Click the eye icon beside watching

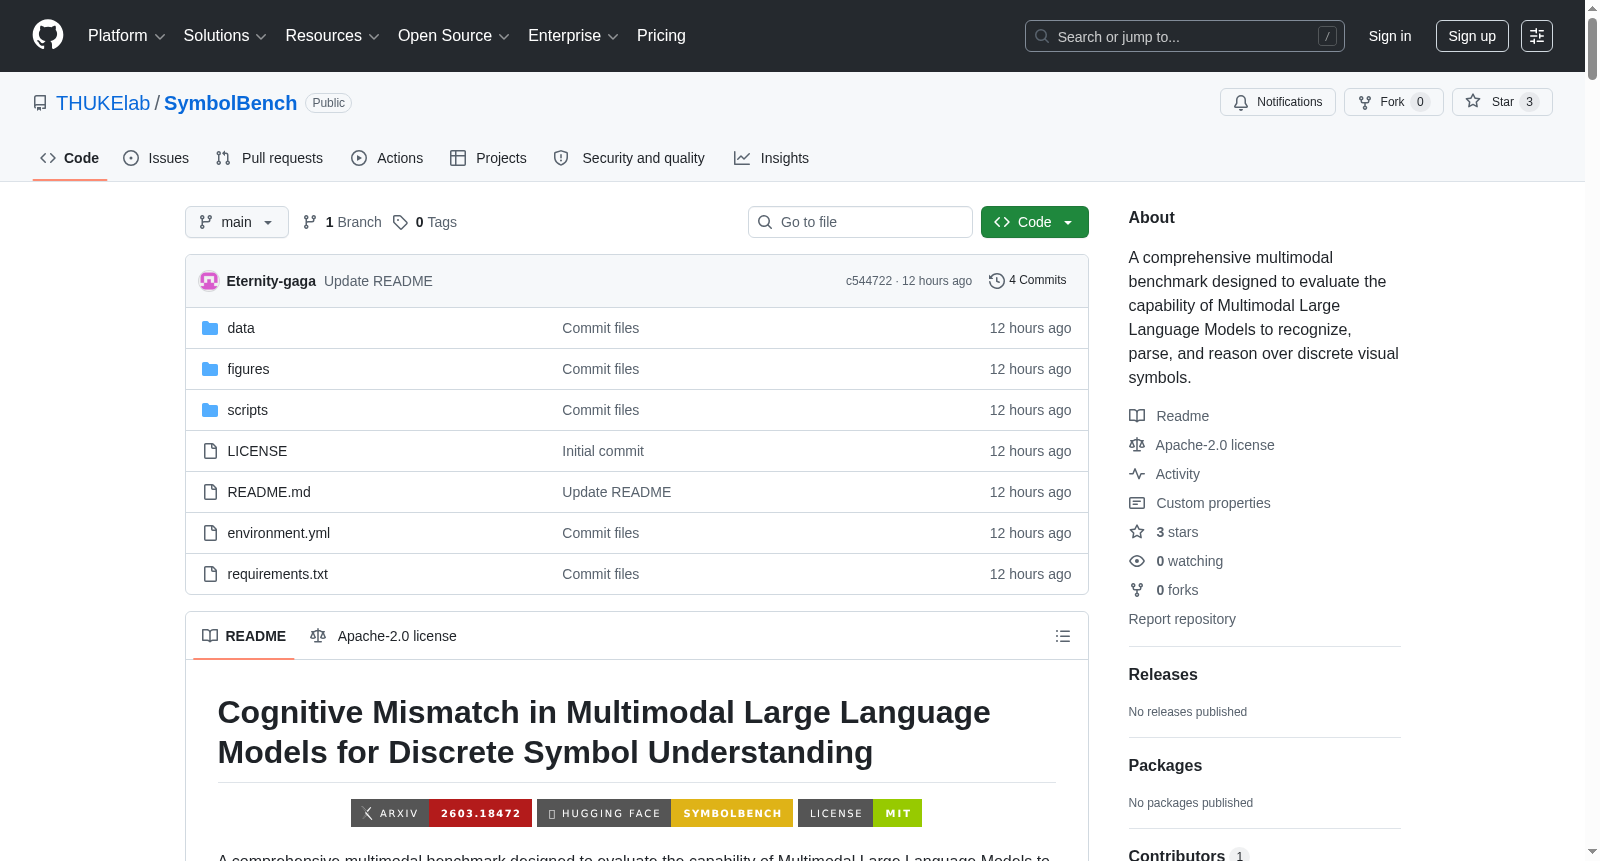click(1137, 561)
